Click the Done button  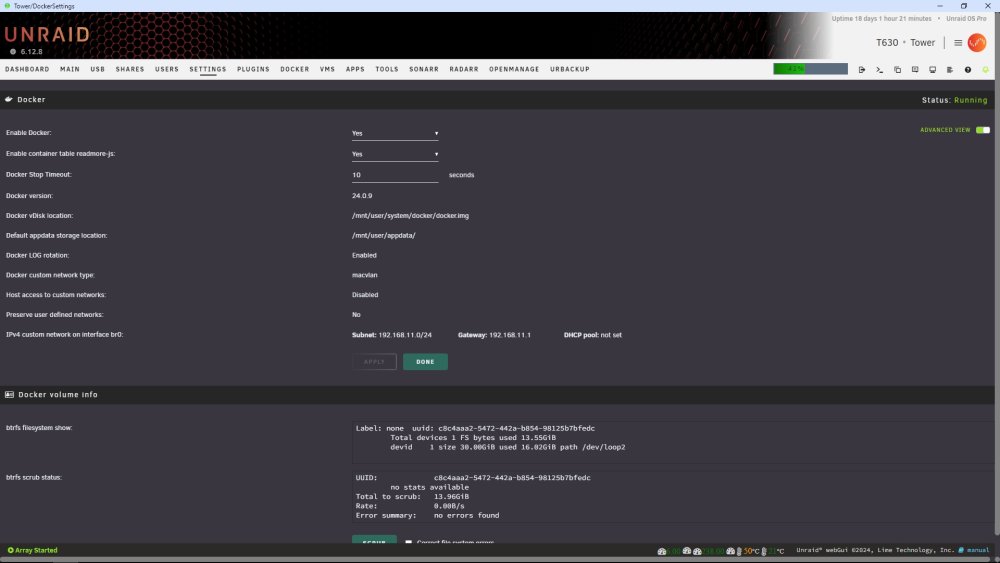click(425, 362)
